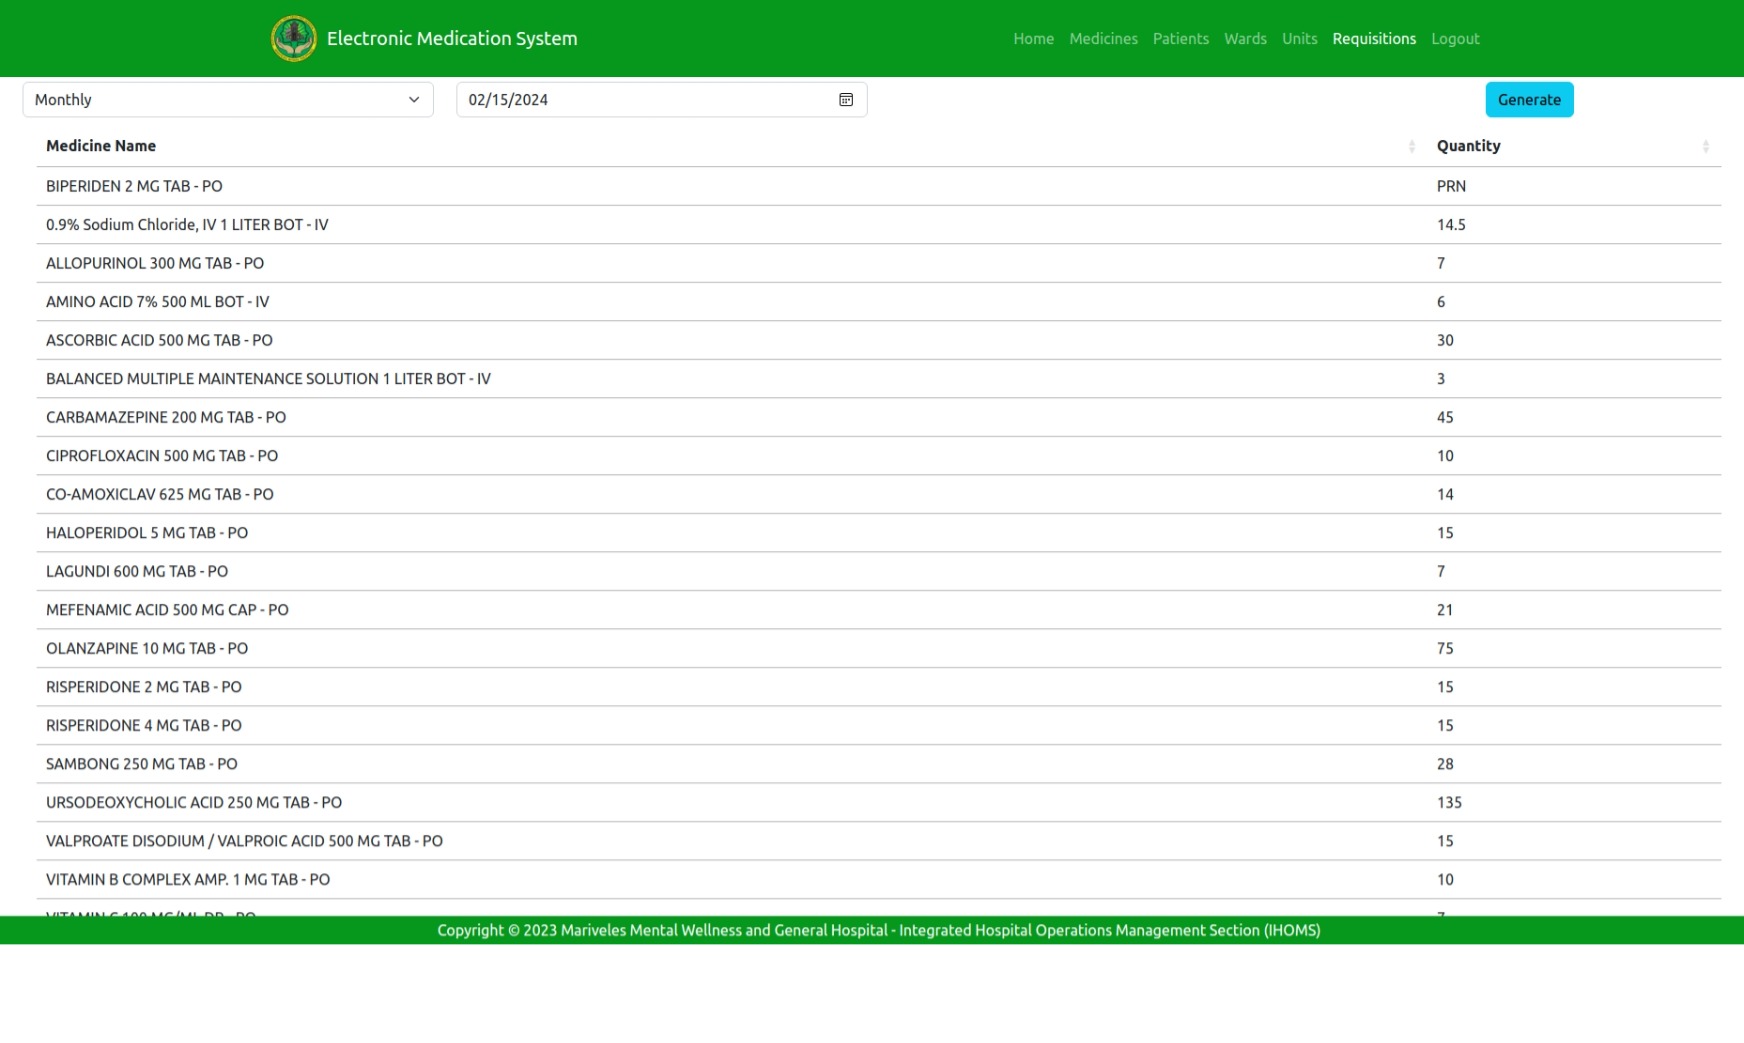Select the BIPERIDEN 2 MG TAB row
1744x1043 pixels.
tap(134, 186)
